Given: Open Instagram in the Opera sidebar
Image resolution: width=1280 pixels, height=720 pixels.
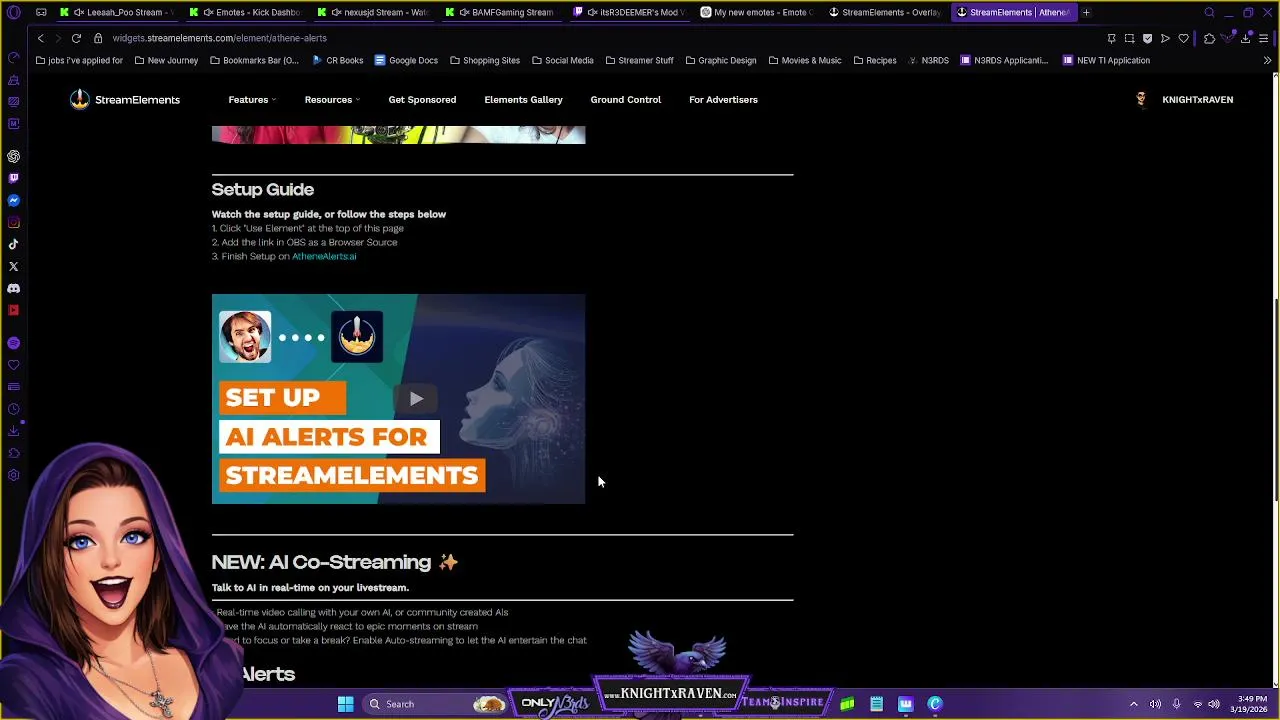Looking at the screenshot, I should pyautogui.click(x=13, y=222).
